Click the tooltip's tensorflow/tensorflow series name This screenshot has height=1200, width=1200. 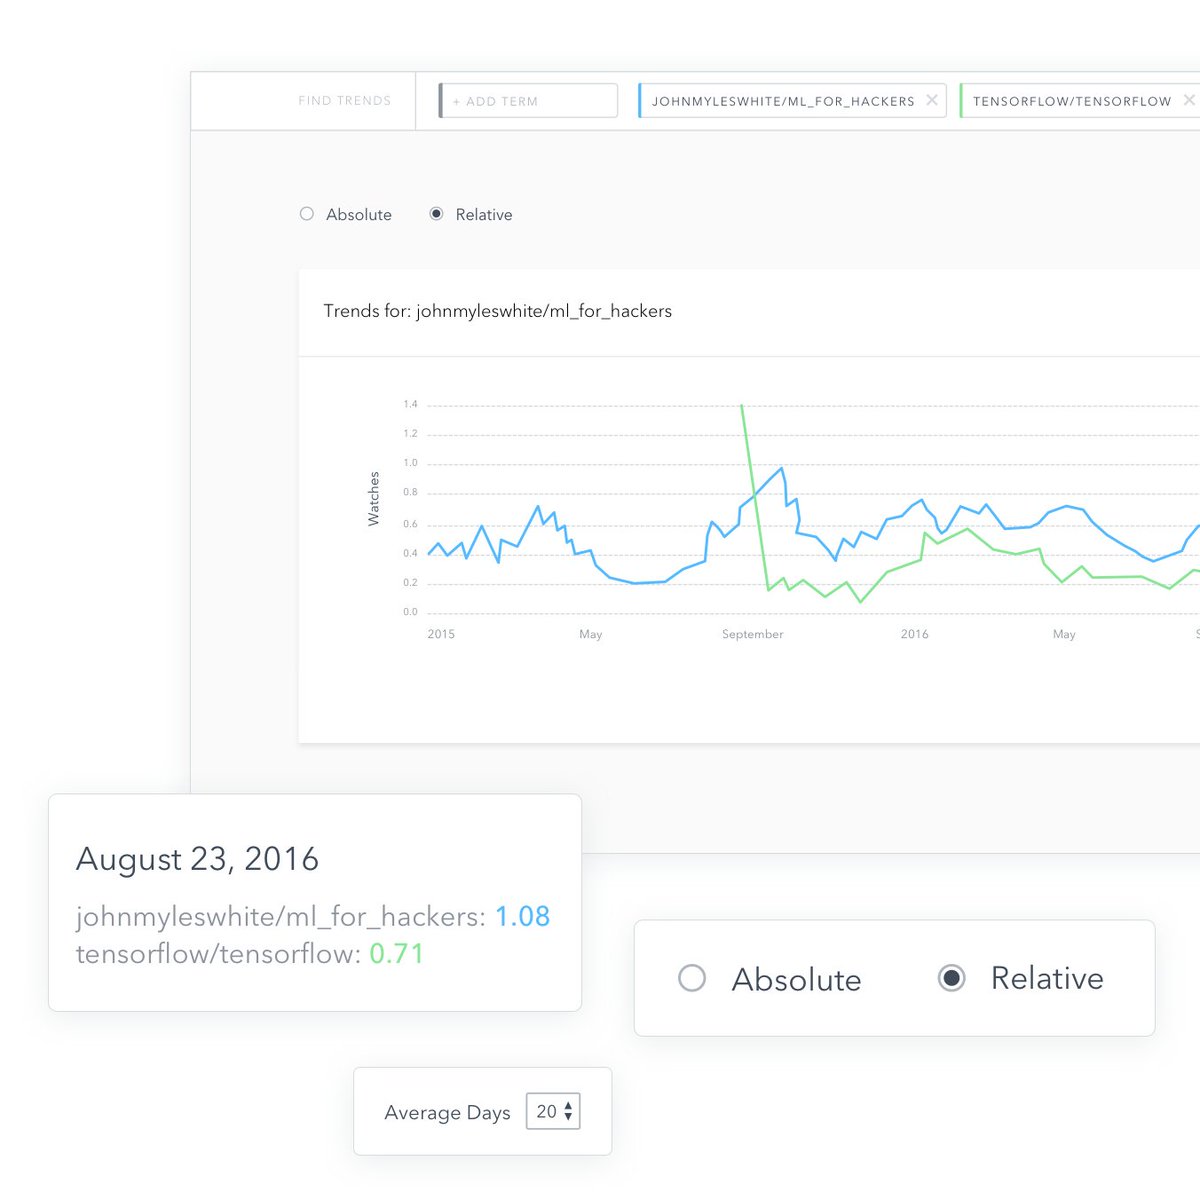click(218, 953)
